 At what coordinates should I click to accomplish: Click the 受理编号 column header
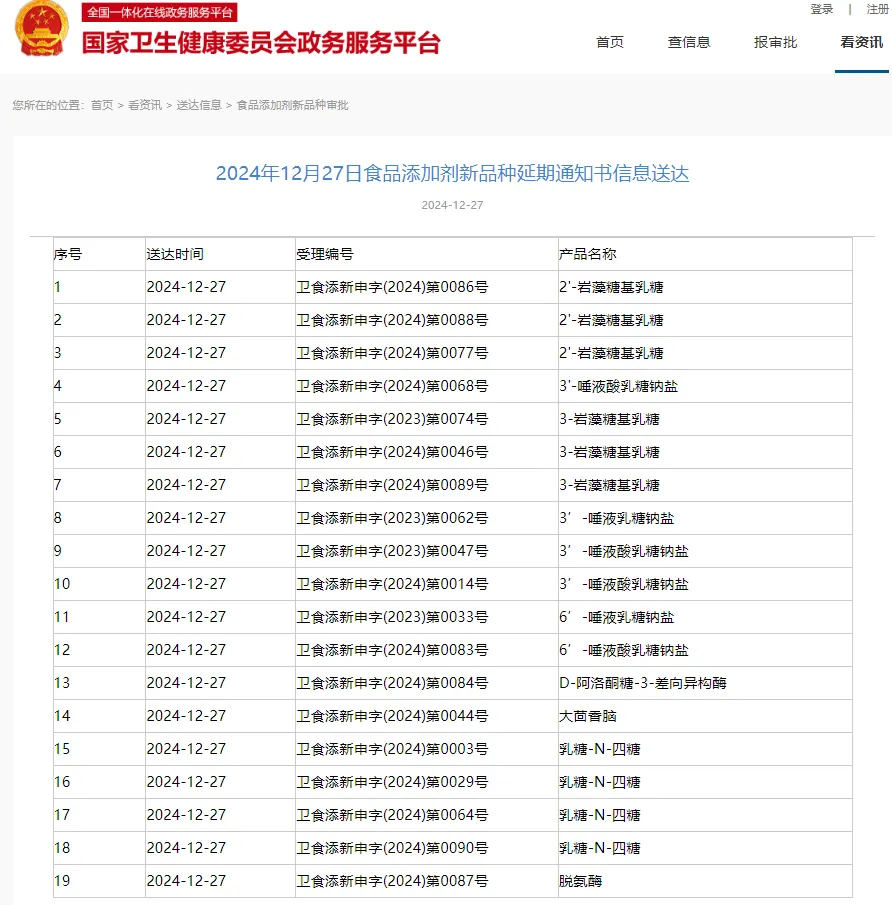click(324, 254)
